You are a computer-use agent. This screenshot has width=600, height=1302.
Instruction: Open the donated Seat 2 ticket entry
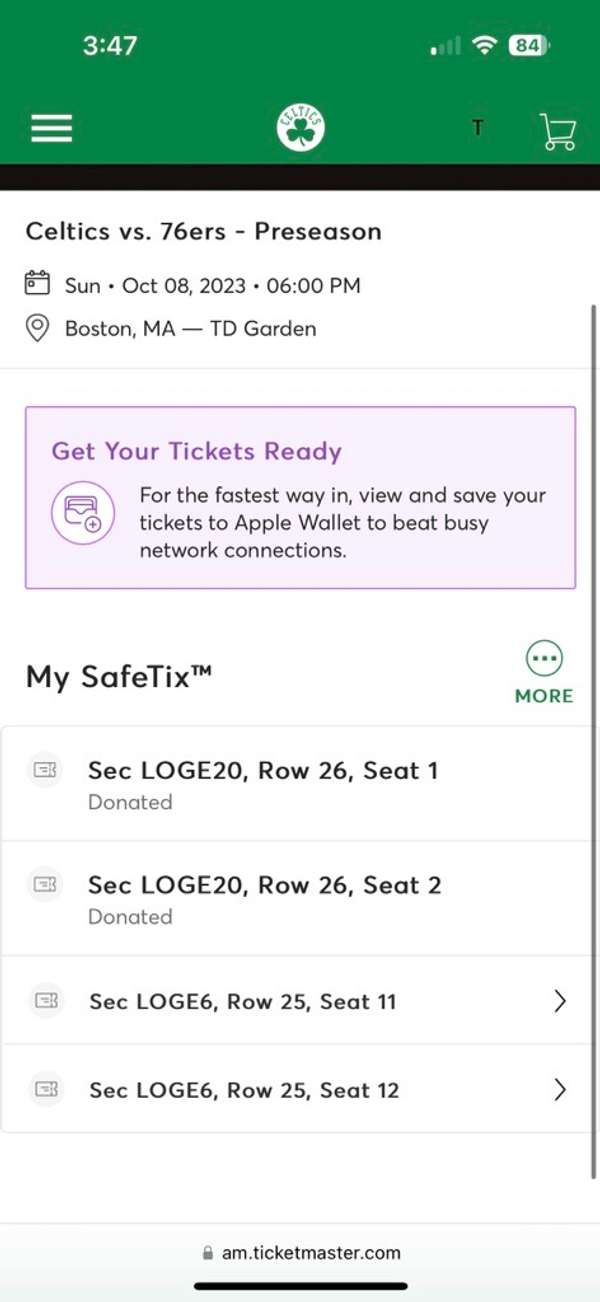click(x=300, y=897)
